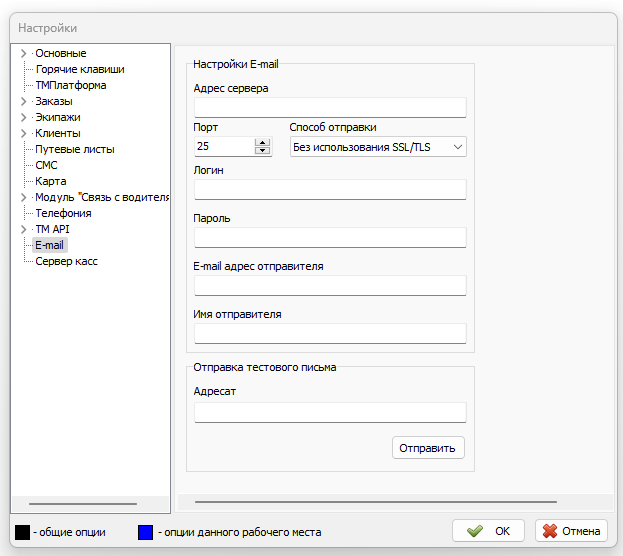Select Основные in settings tree
The image size is (623, 556).
(60, 53)
